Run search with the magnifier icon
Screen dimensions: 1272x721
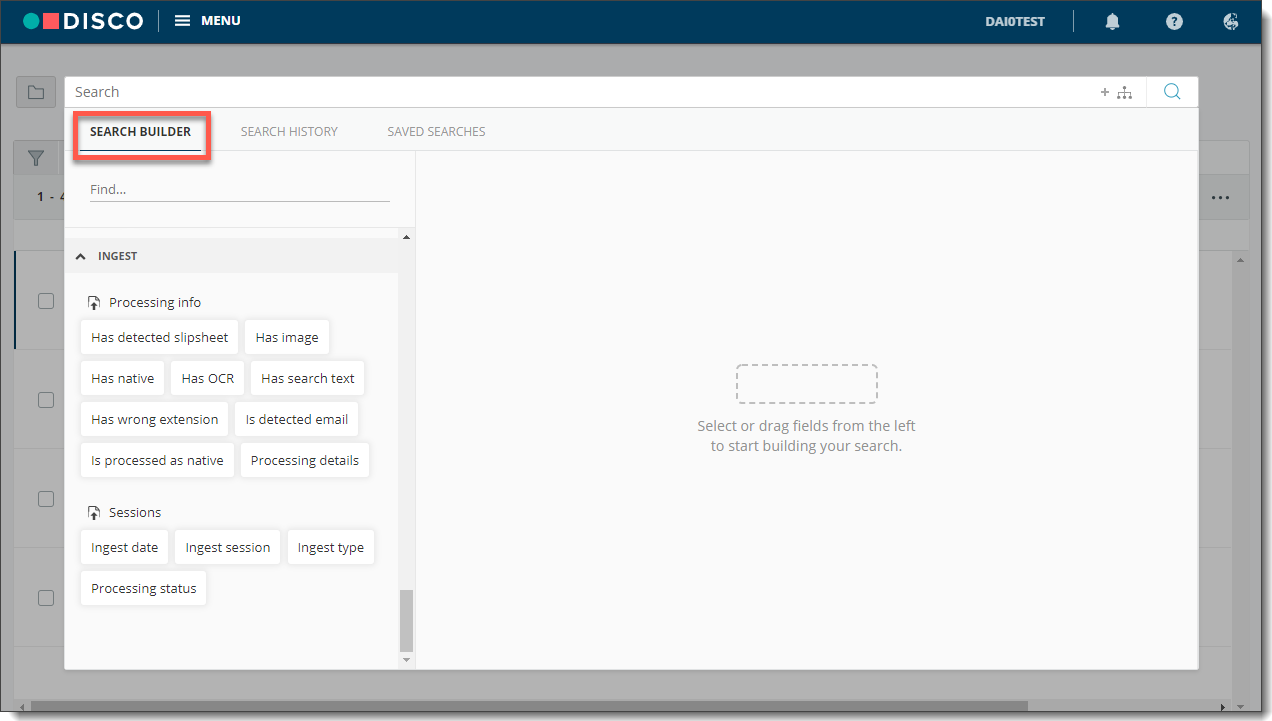click(1172, 92)
